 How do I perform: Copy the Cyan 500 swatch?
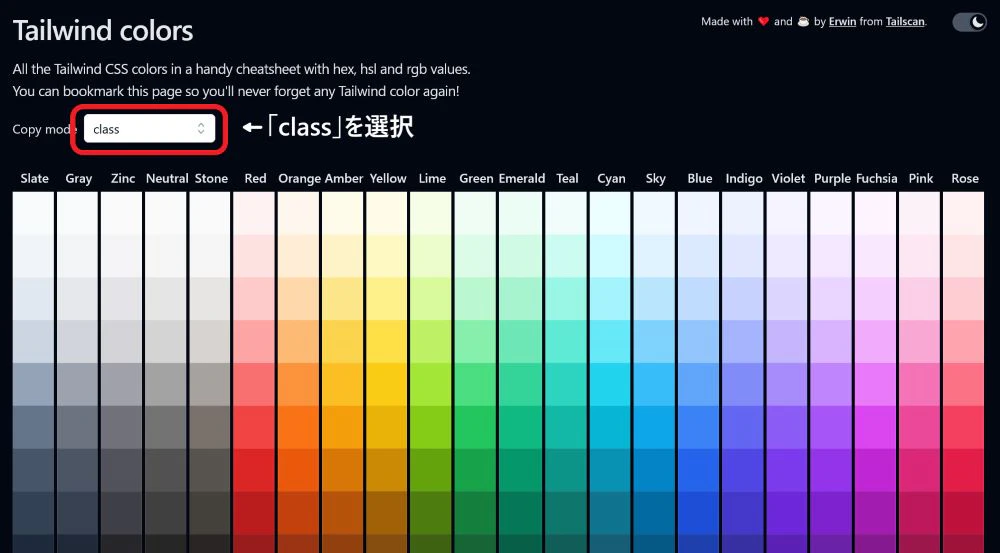click(x=611, y=427)
